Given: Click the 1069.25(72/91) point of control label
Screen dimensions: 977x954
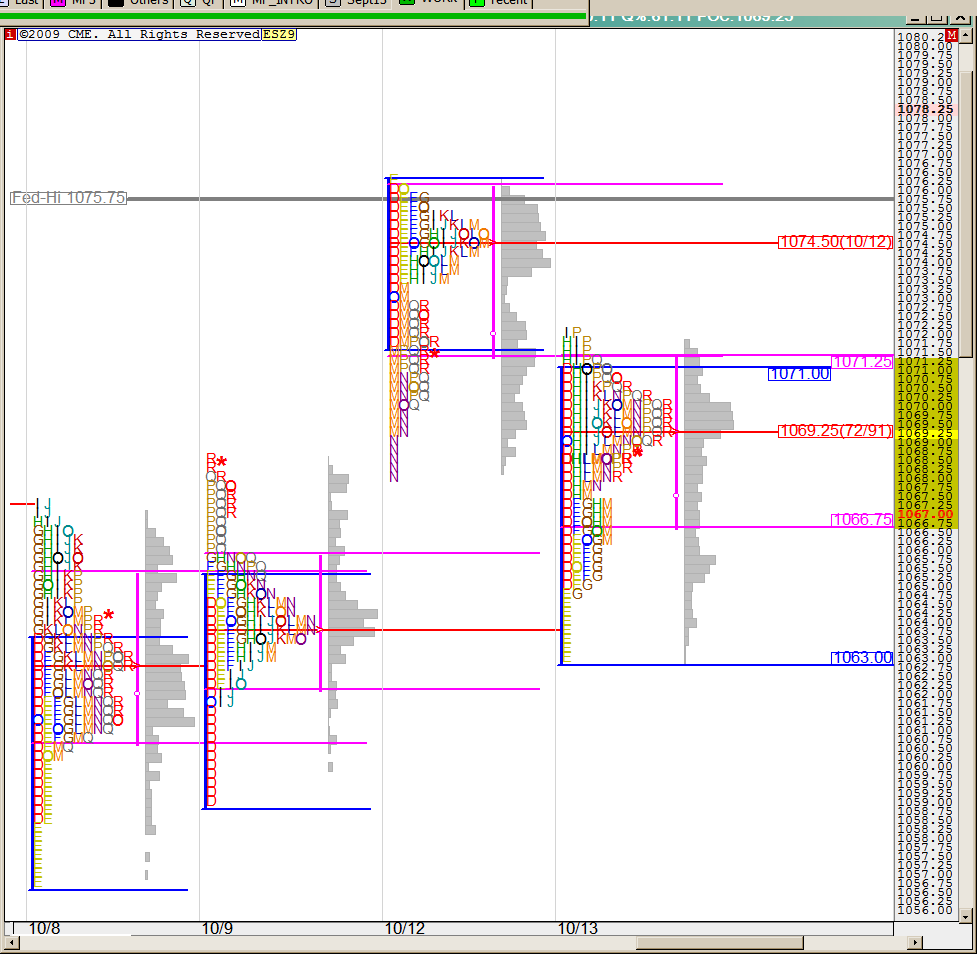Looking at the screenshot, I should (x=835, y=431).
